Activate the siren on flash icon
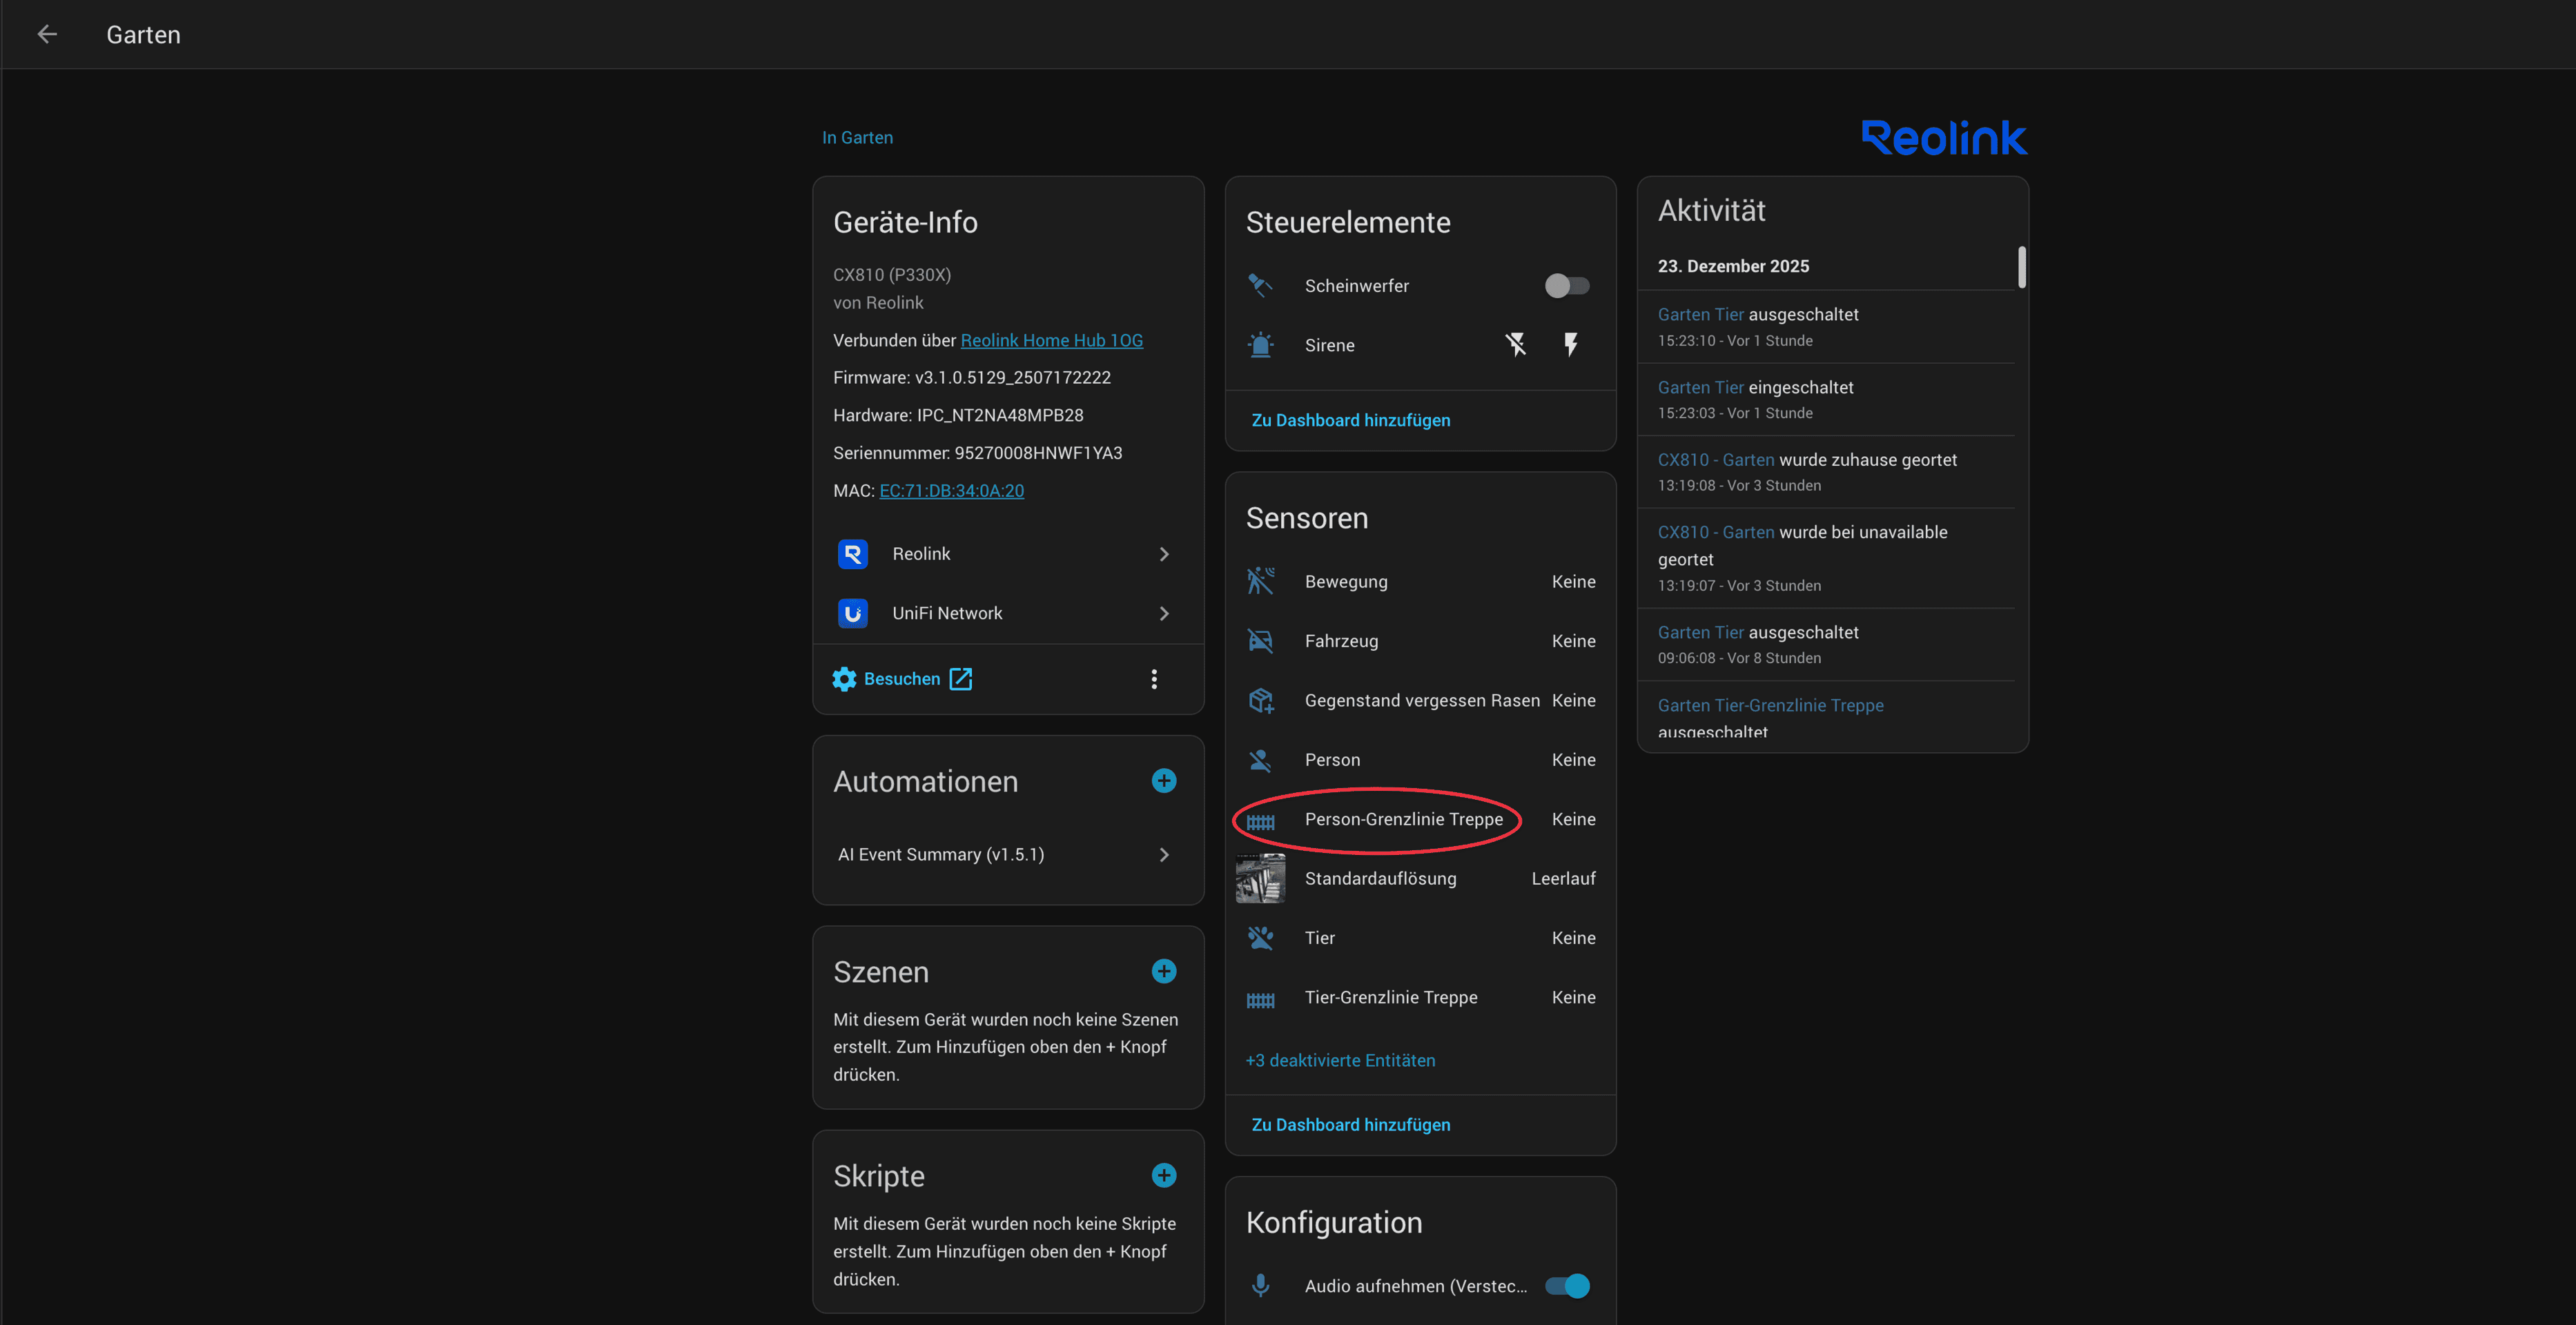The height and width of the screenshot is (1325, 2576). click(x=1571, y=345)
